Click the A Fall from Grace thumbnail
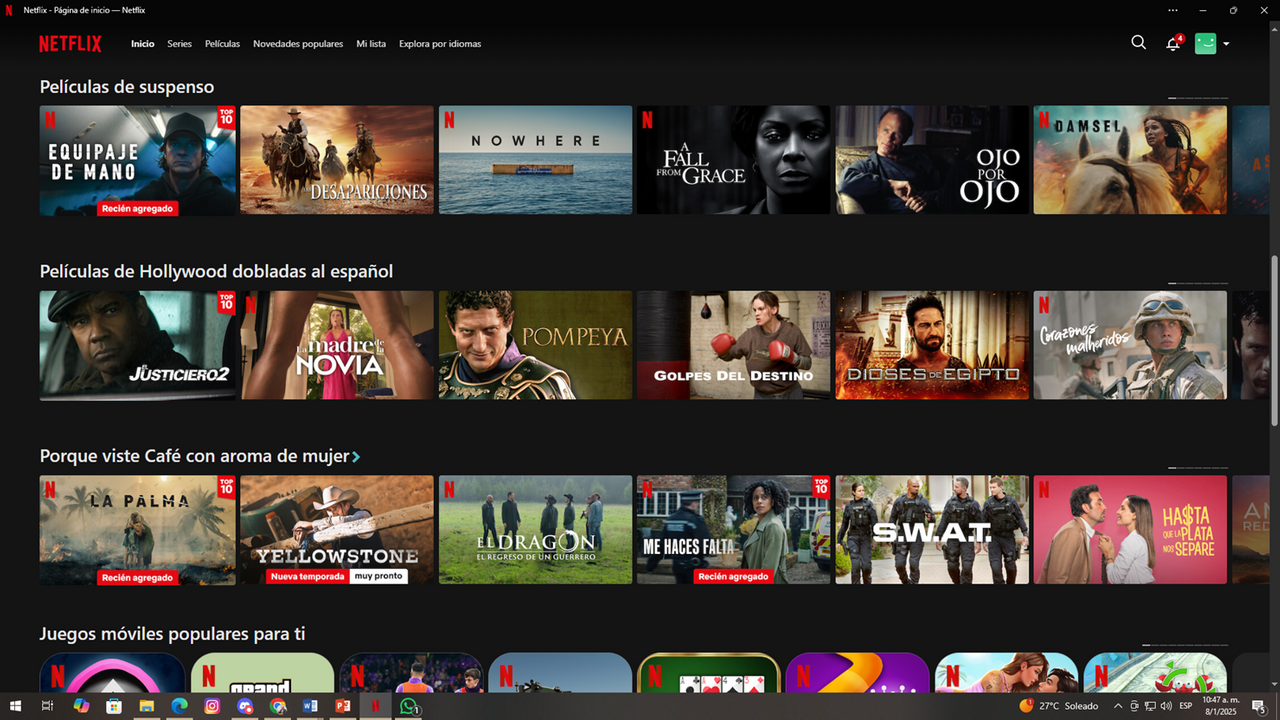This screenshot has width=1280, height=720. click(734, 160)
